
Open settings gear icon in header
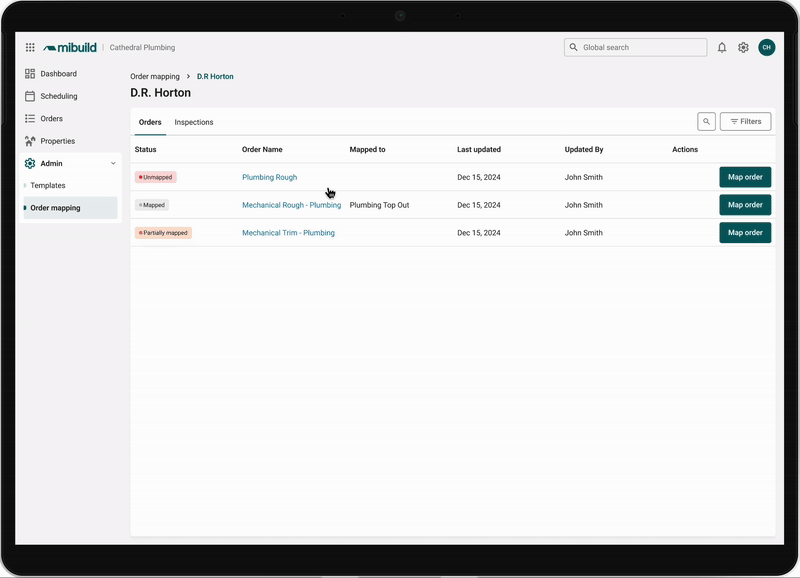point(743,47)
